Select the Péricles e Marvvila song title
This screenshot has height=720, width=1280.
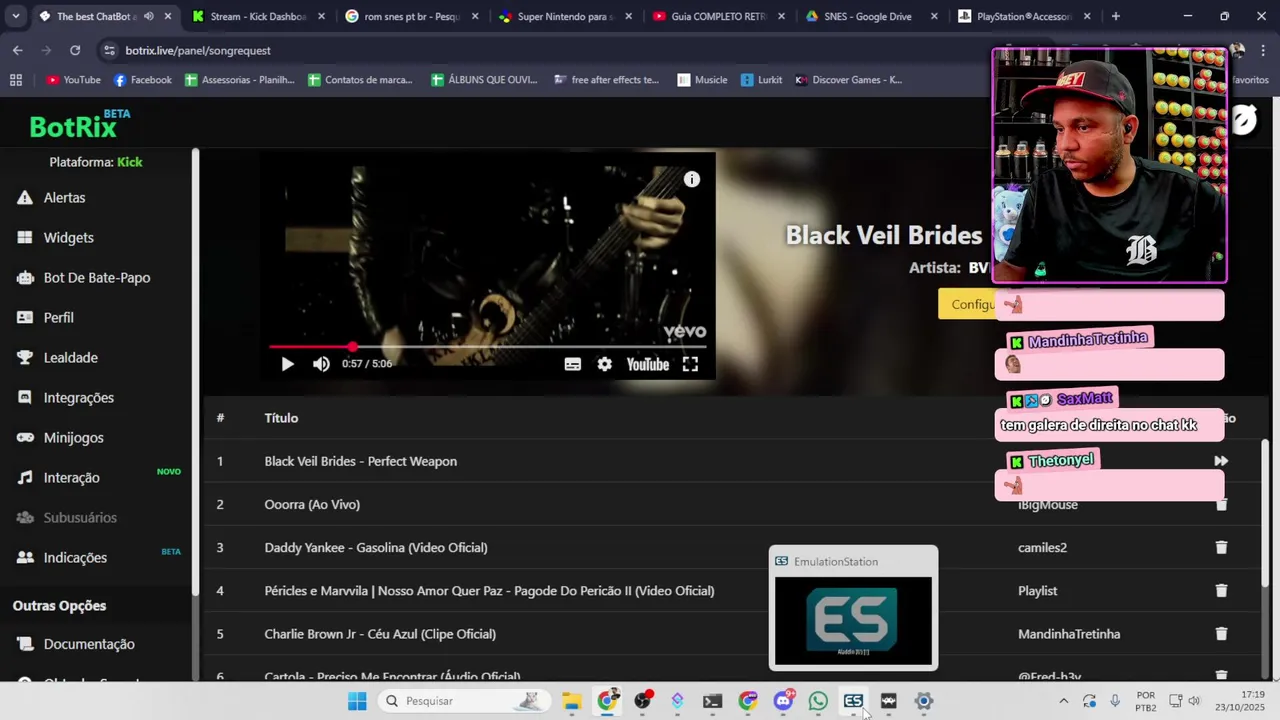pos(489,591)
